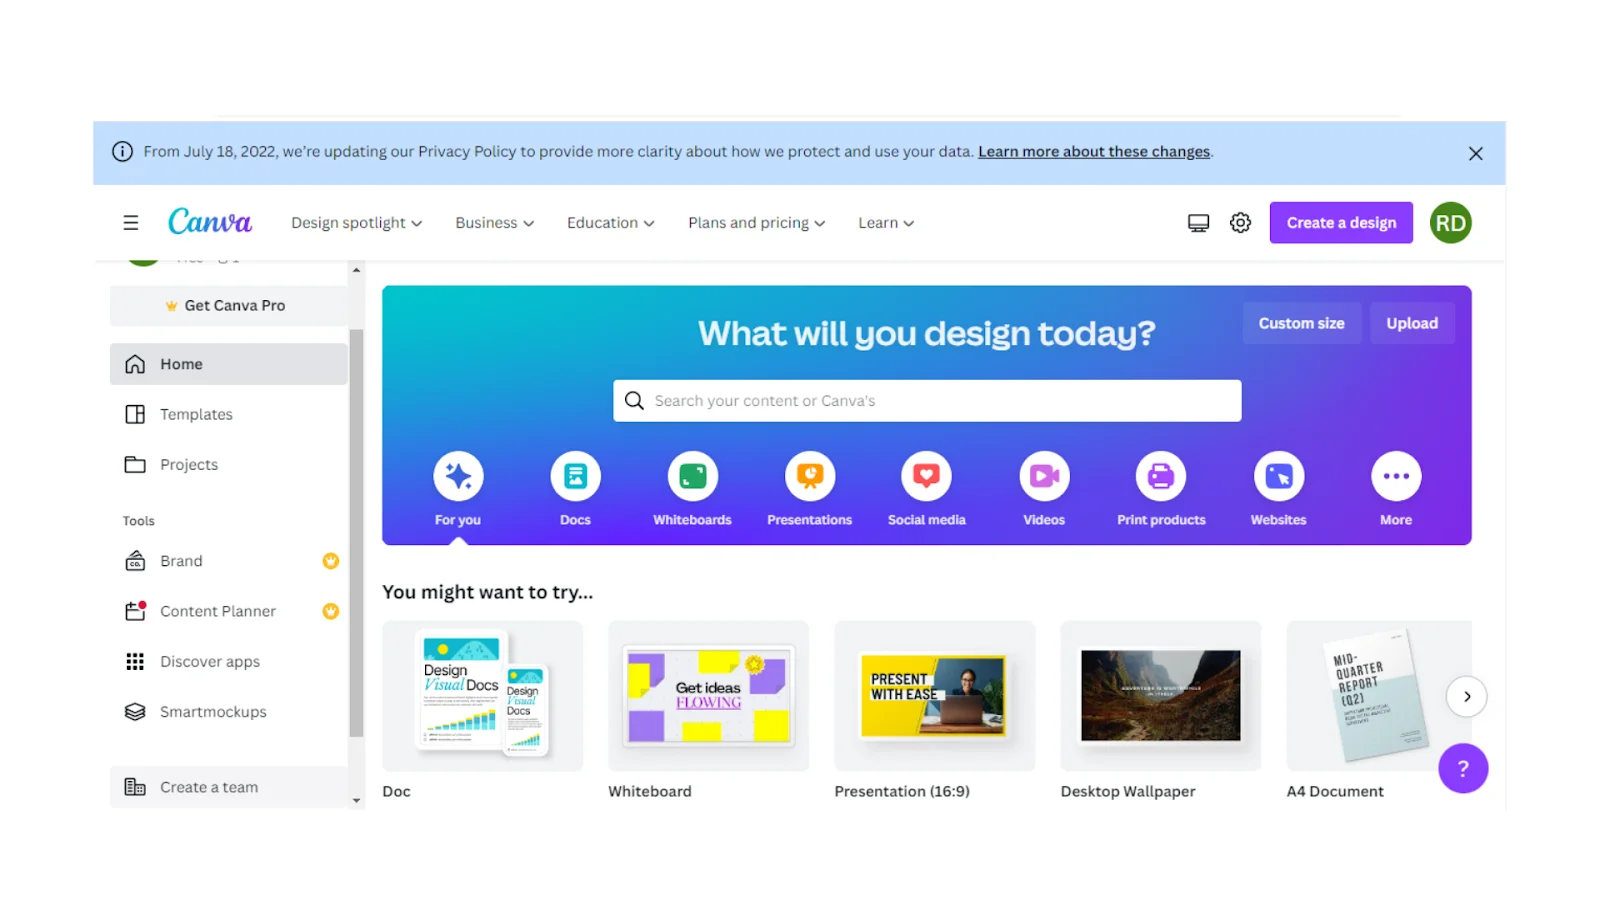Select the Websites category icon

tap(1279, 476)
